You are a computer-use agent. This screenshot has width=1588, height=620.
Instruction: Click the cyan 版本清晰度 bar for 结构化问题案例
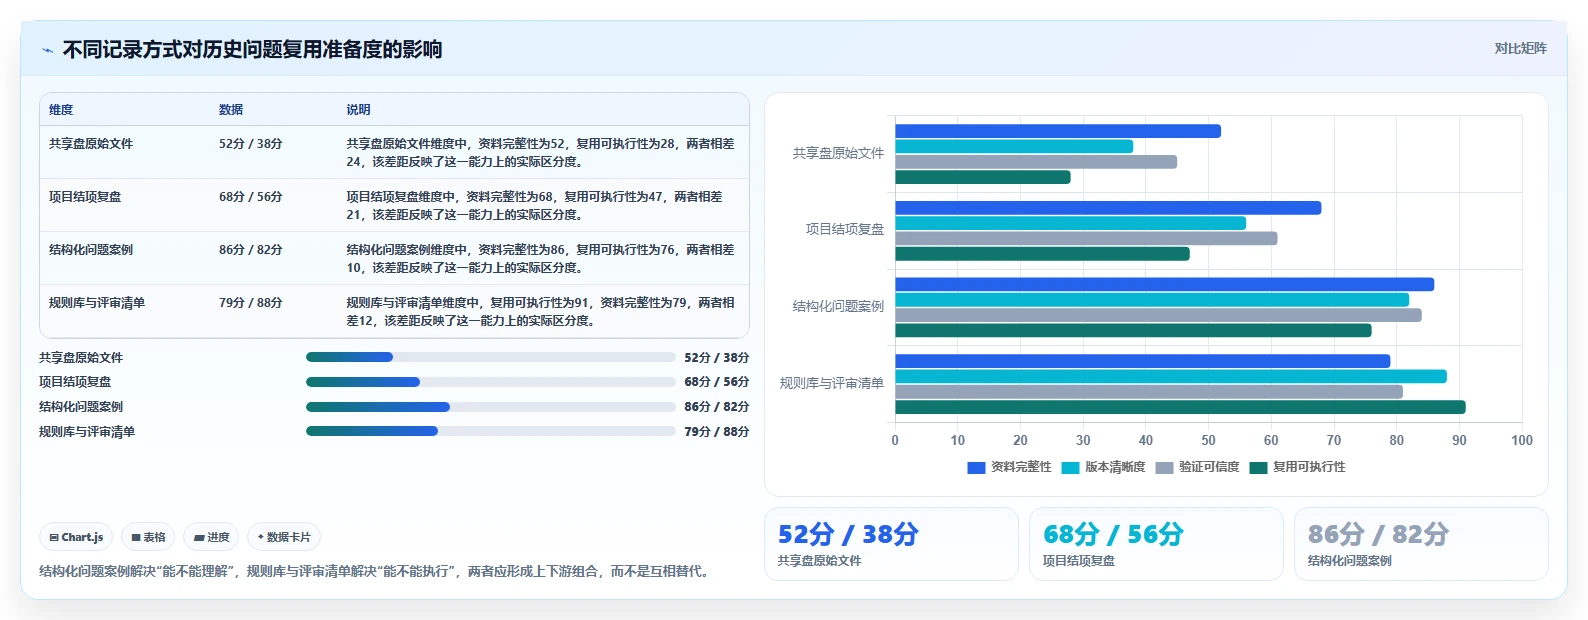(x=1152, y=300)
